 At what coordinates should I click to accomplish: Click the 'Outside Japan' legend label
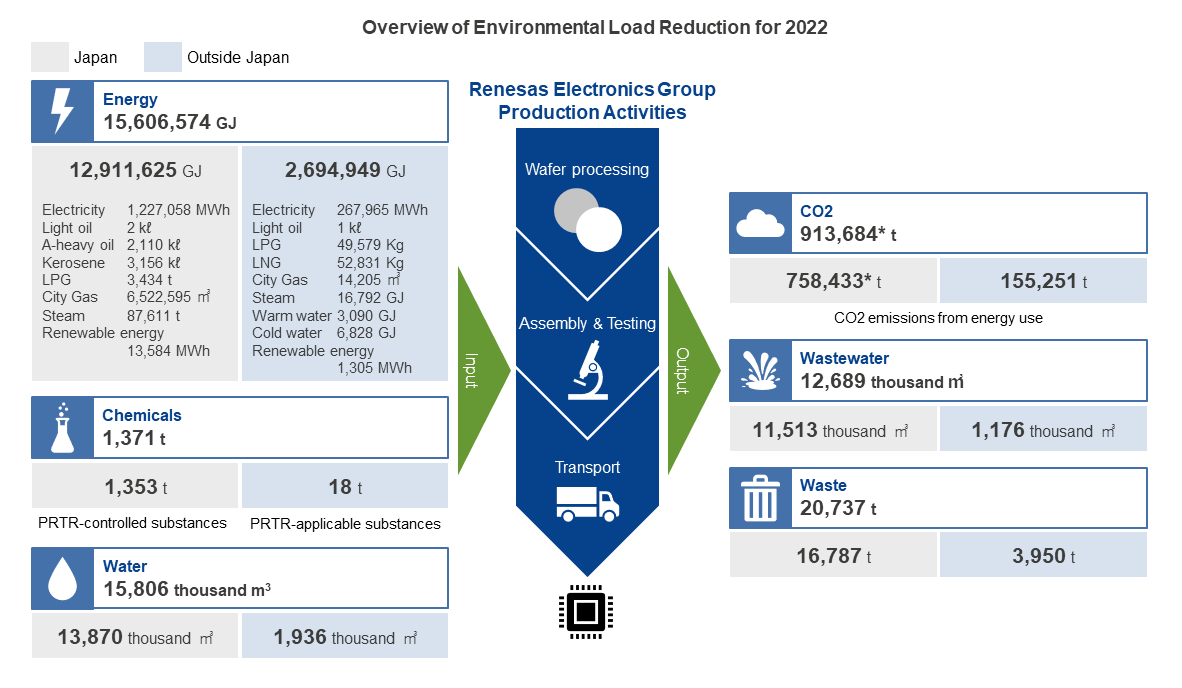point(238,57)
